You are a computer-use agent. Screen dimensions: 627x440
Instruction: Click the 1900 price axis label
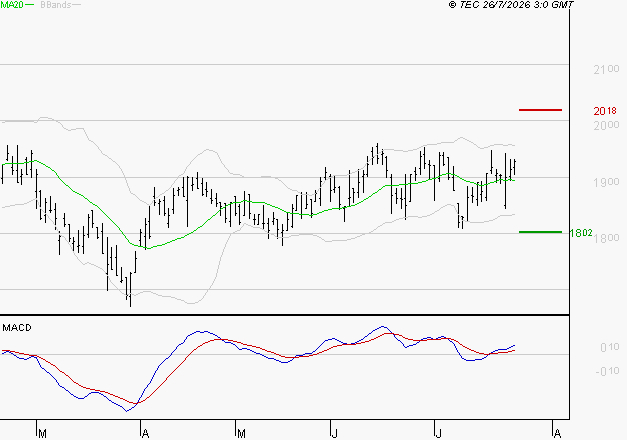(606, 182)
